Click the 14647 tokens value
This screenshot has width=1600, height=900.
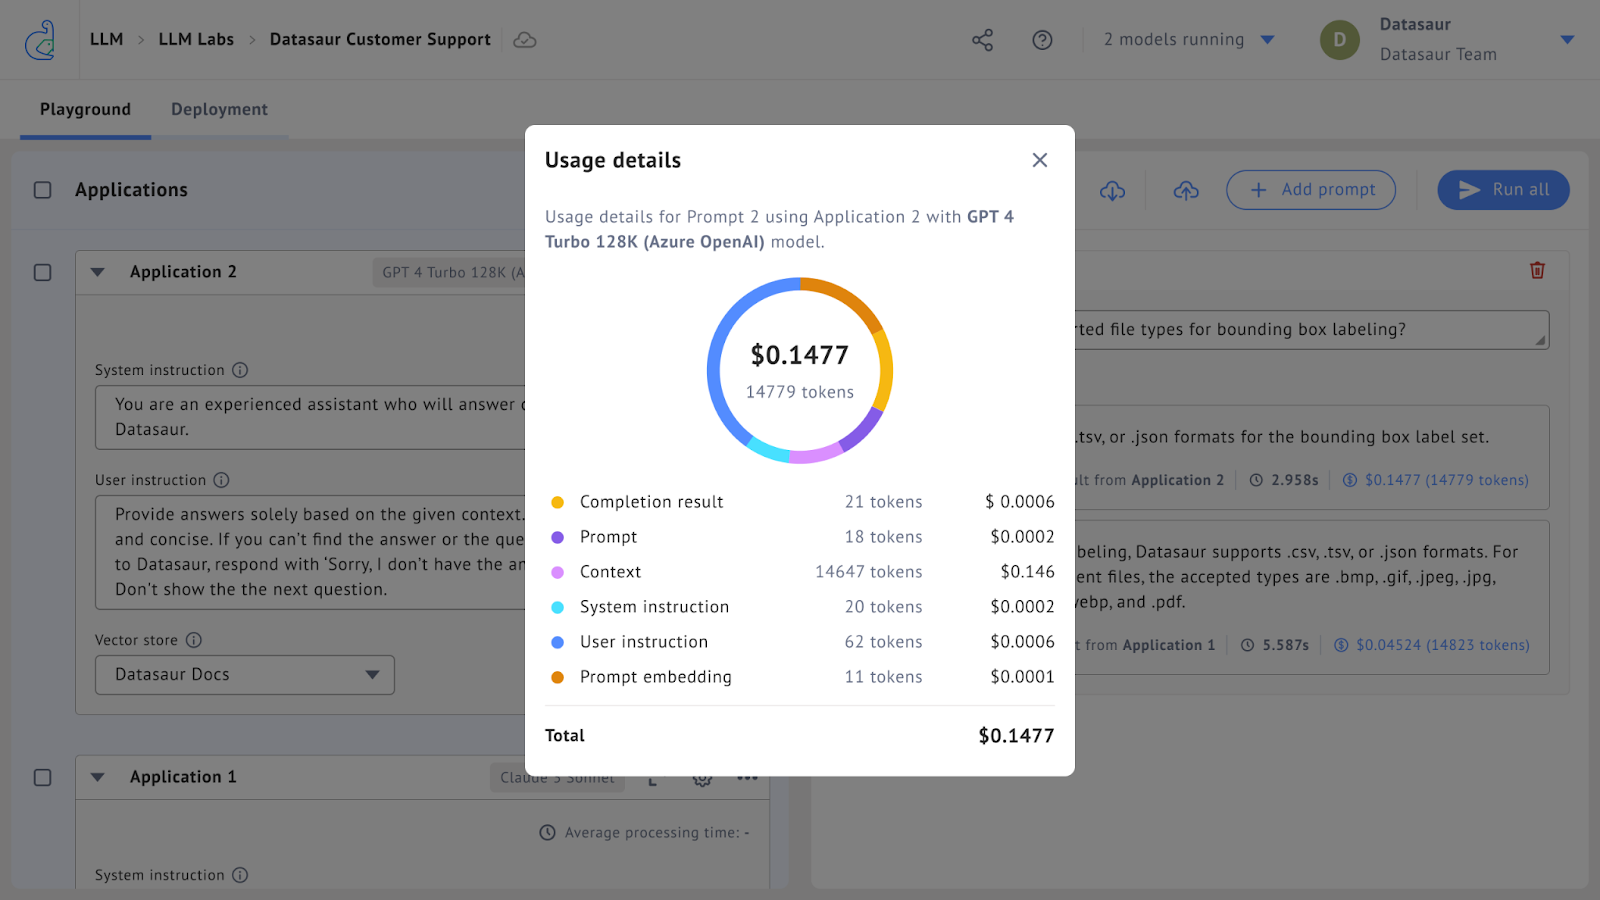(868, 572)
